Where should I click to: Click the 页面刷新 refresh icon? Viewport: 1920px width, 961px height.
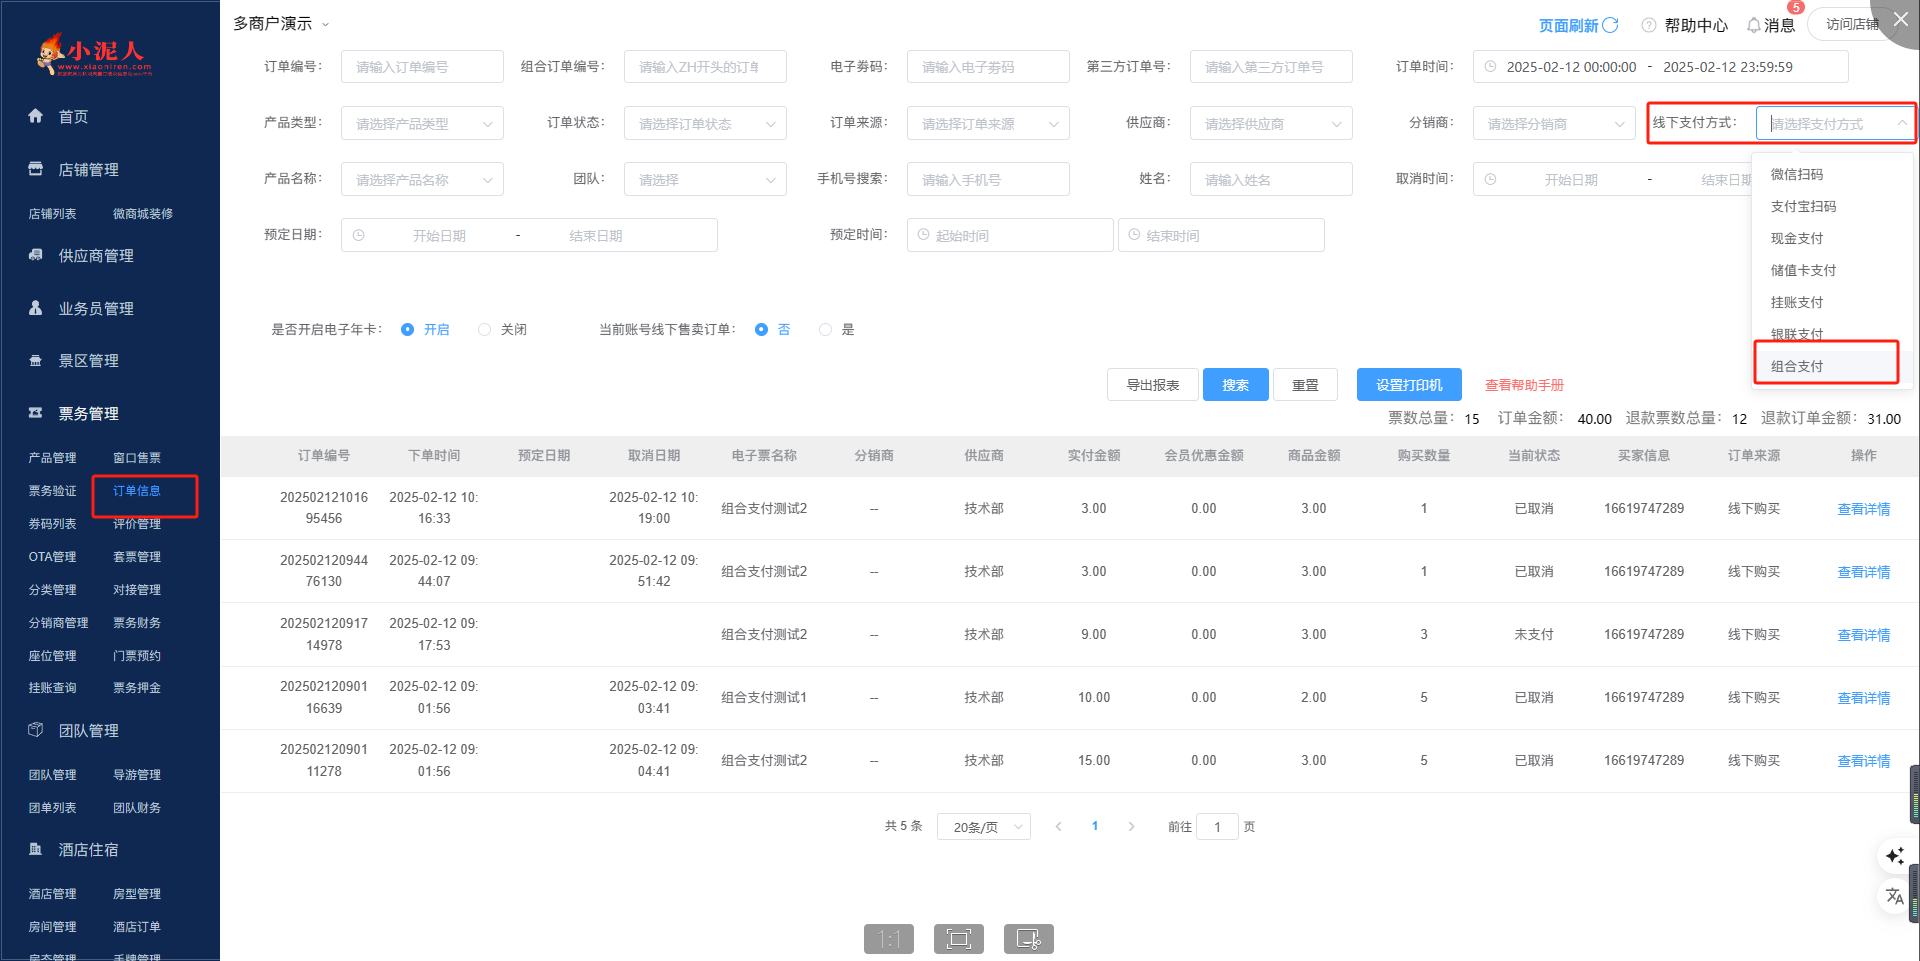point(1610,25)
